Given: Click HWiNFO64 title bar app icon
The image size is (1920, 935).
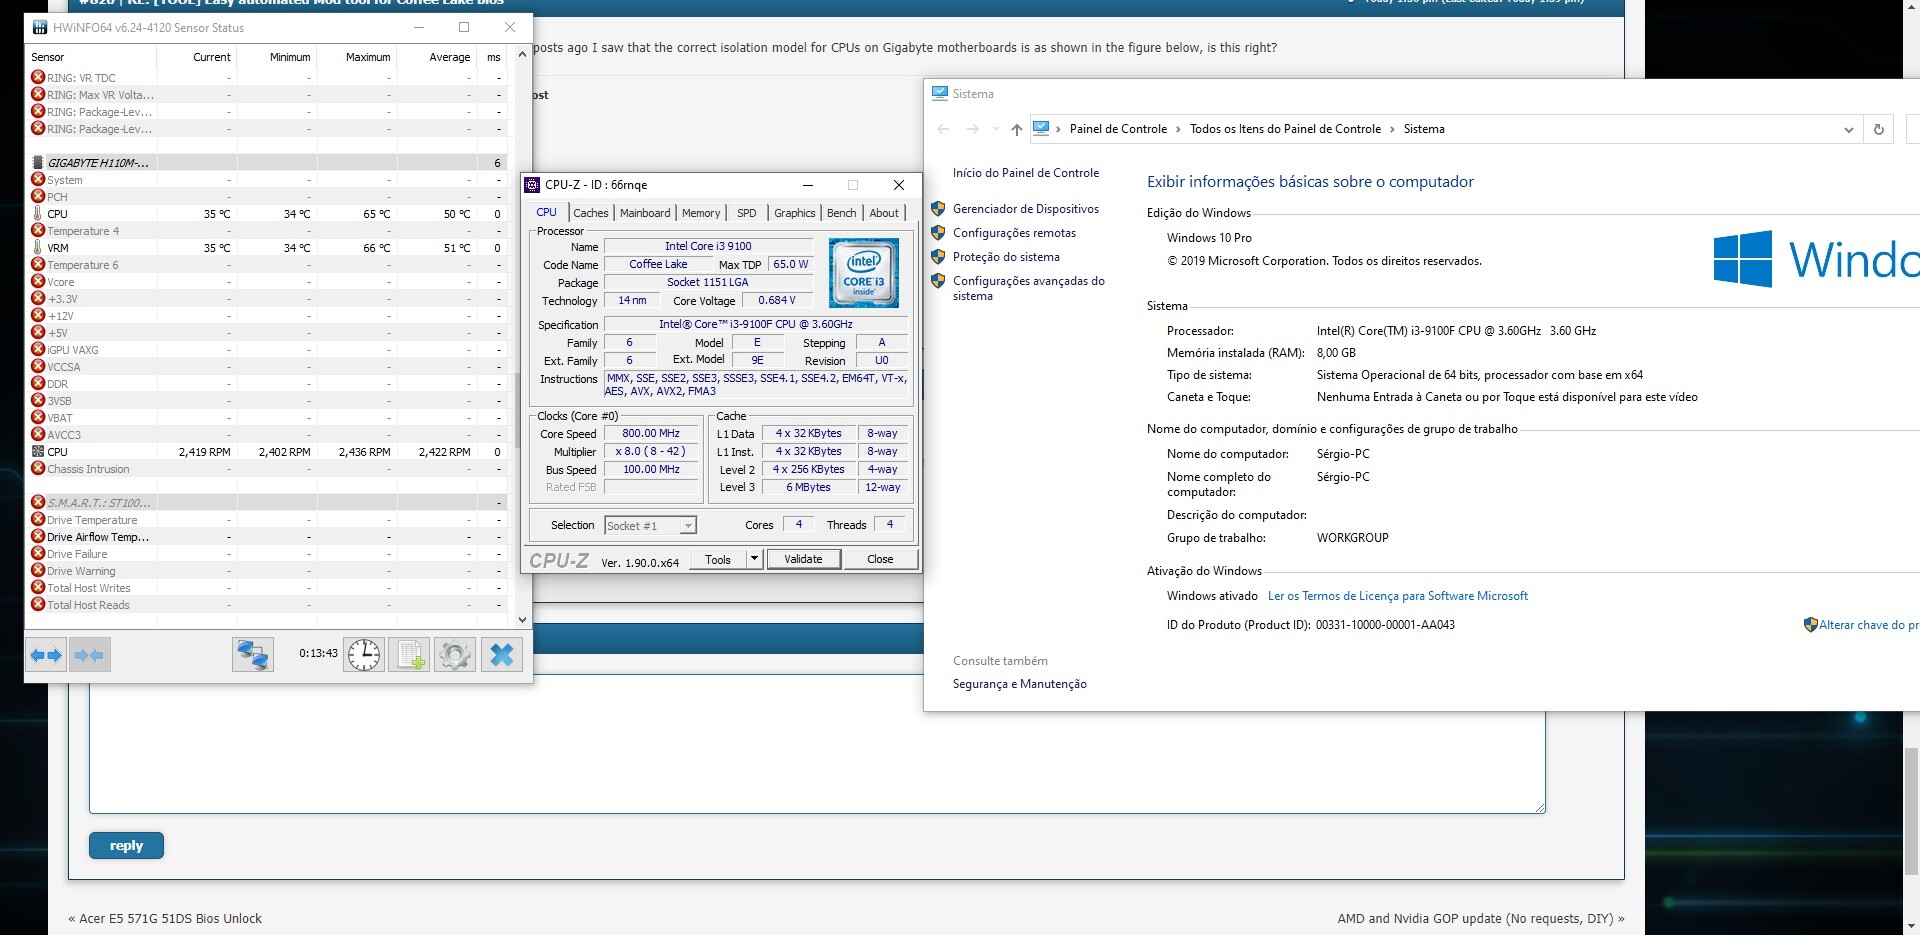Looking at the screenshot, I should pos(40,27).
